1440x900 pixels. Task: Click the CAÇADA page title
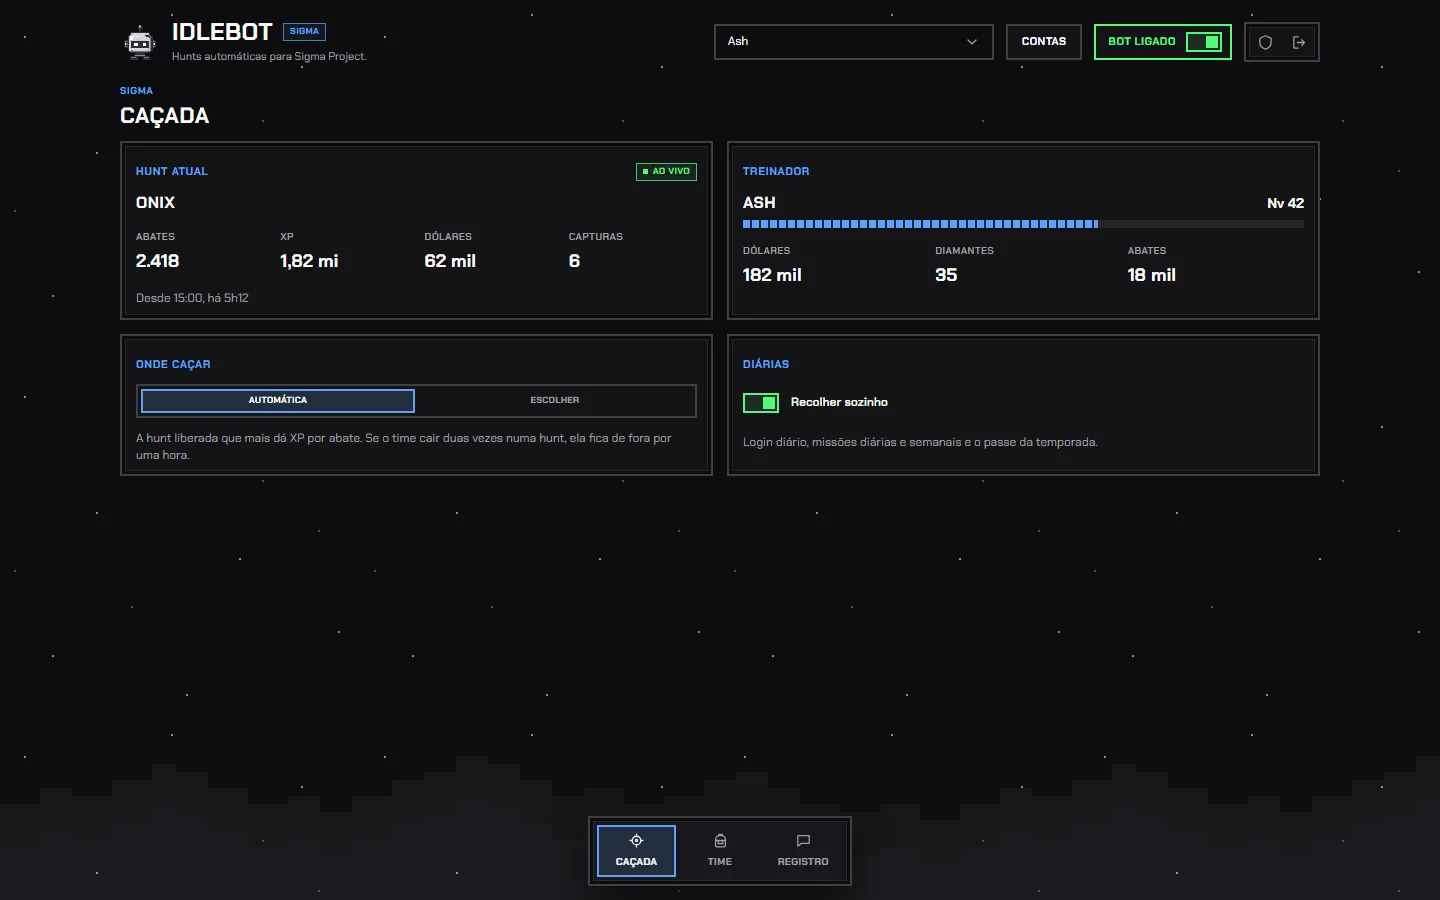click(x=165, y=116)
